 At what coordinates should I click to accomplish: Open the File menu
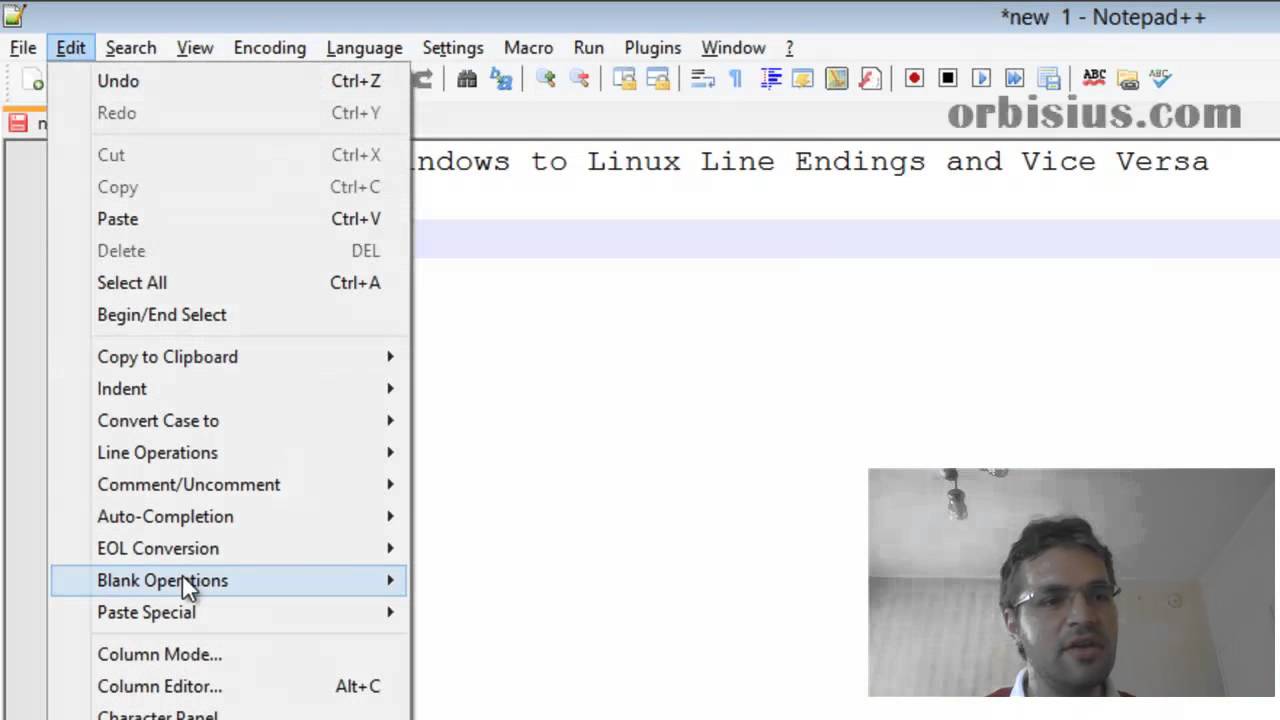click(x=23, y=48)
